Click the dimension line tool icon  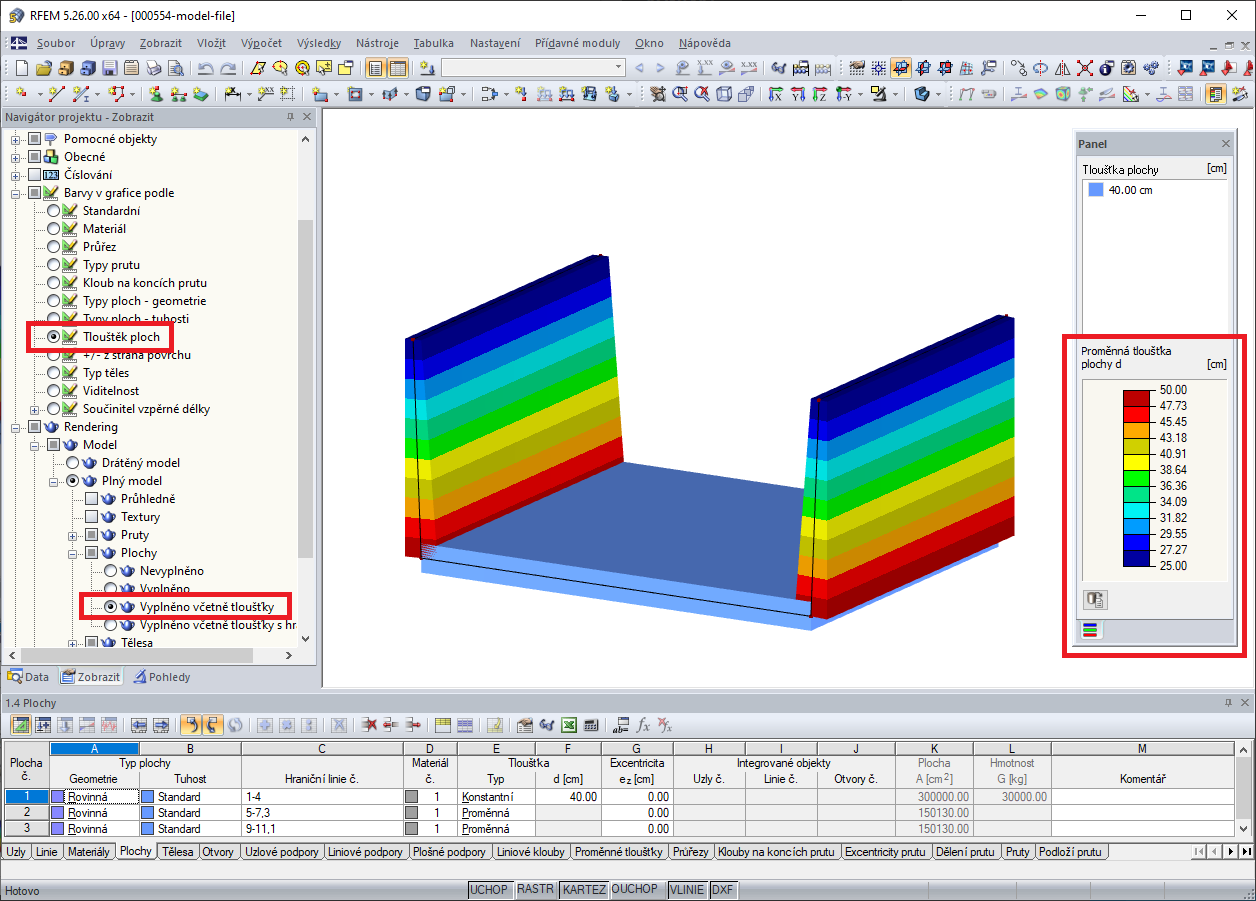coord(232,93)
